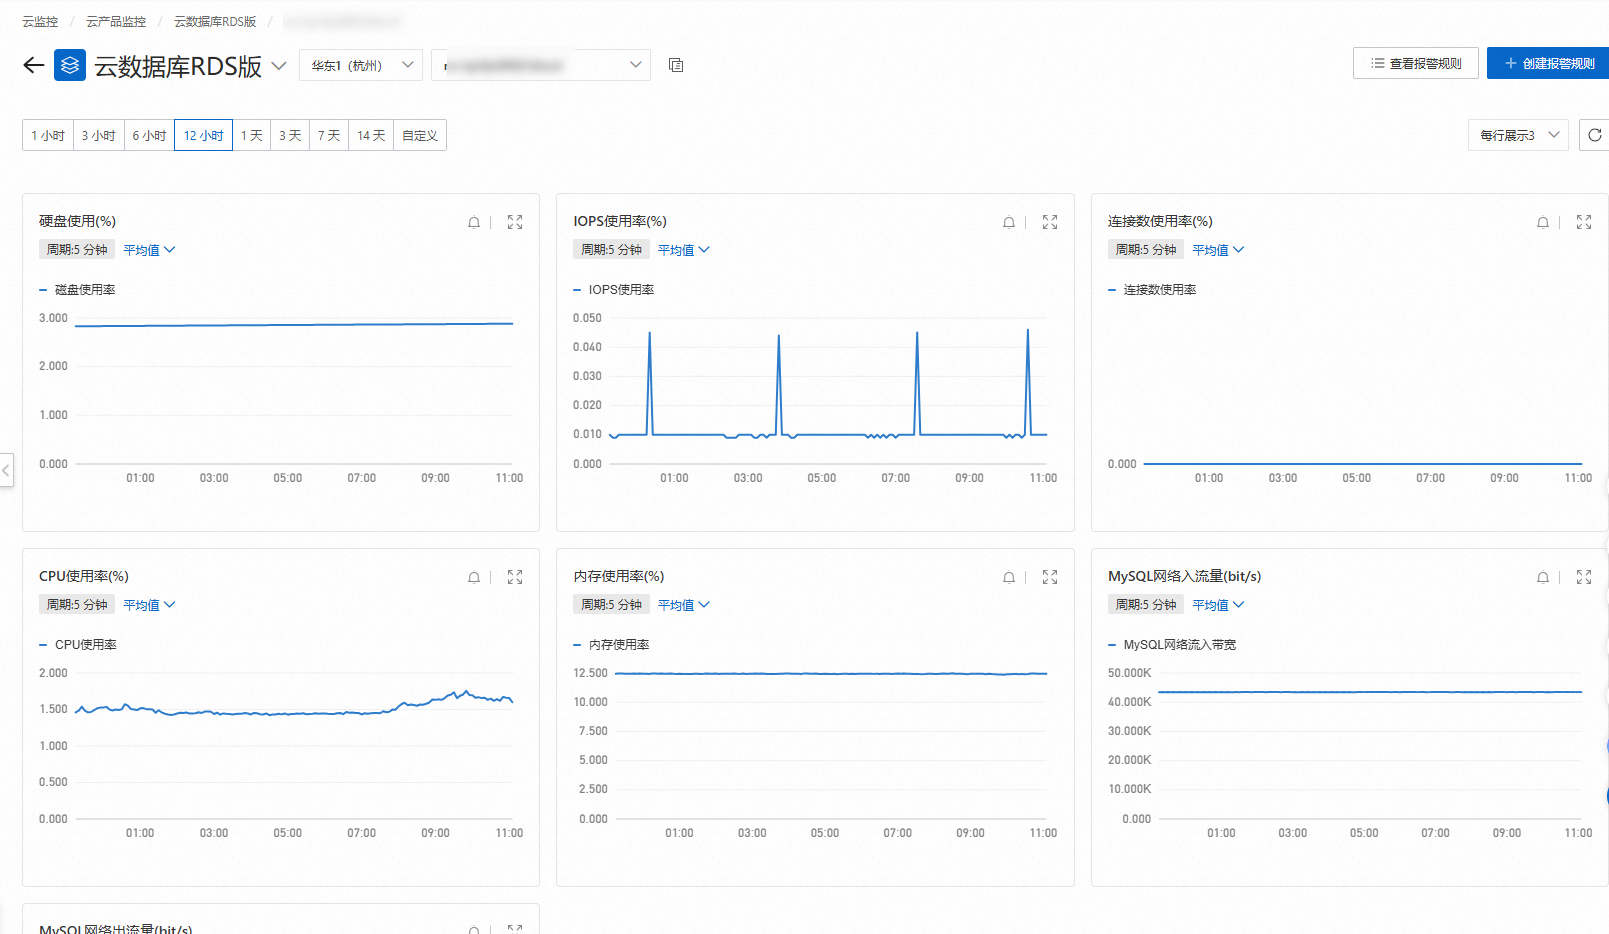This screenshot has width=1609, height=934.
Task: Expand the MySQL网络入流量 chart to fullscreen
Action: [1584, 577]
